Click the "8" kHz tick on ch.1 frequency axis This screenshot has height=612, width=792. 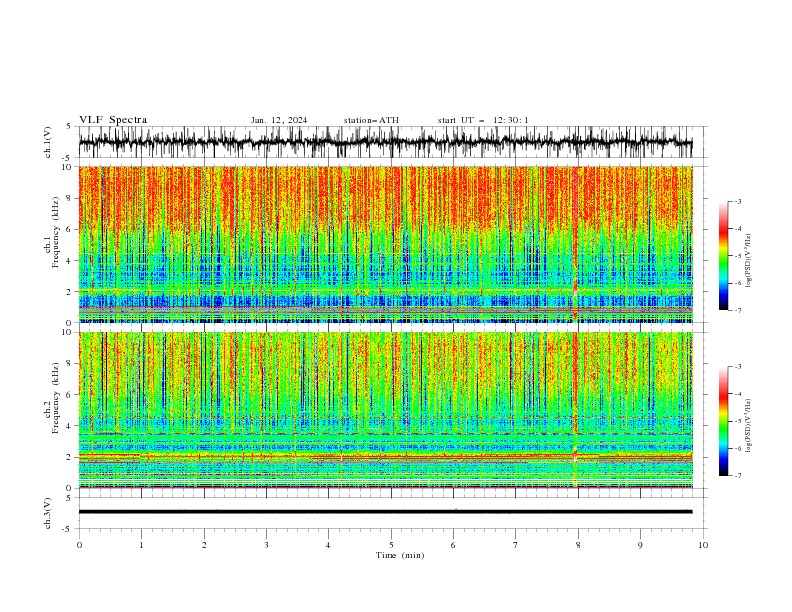70,198
